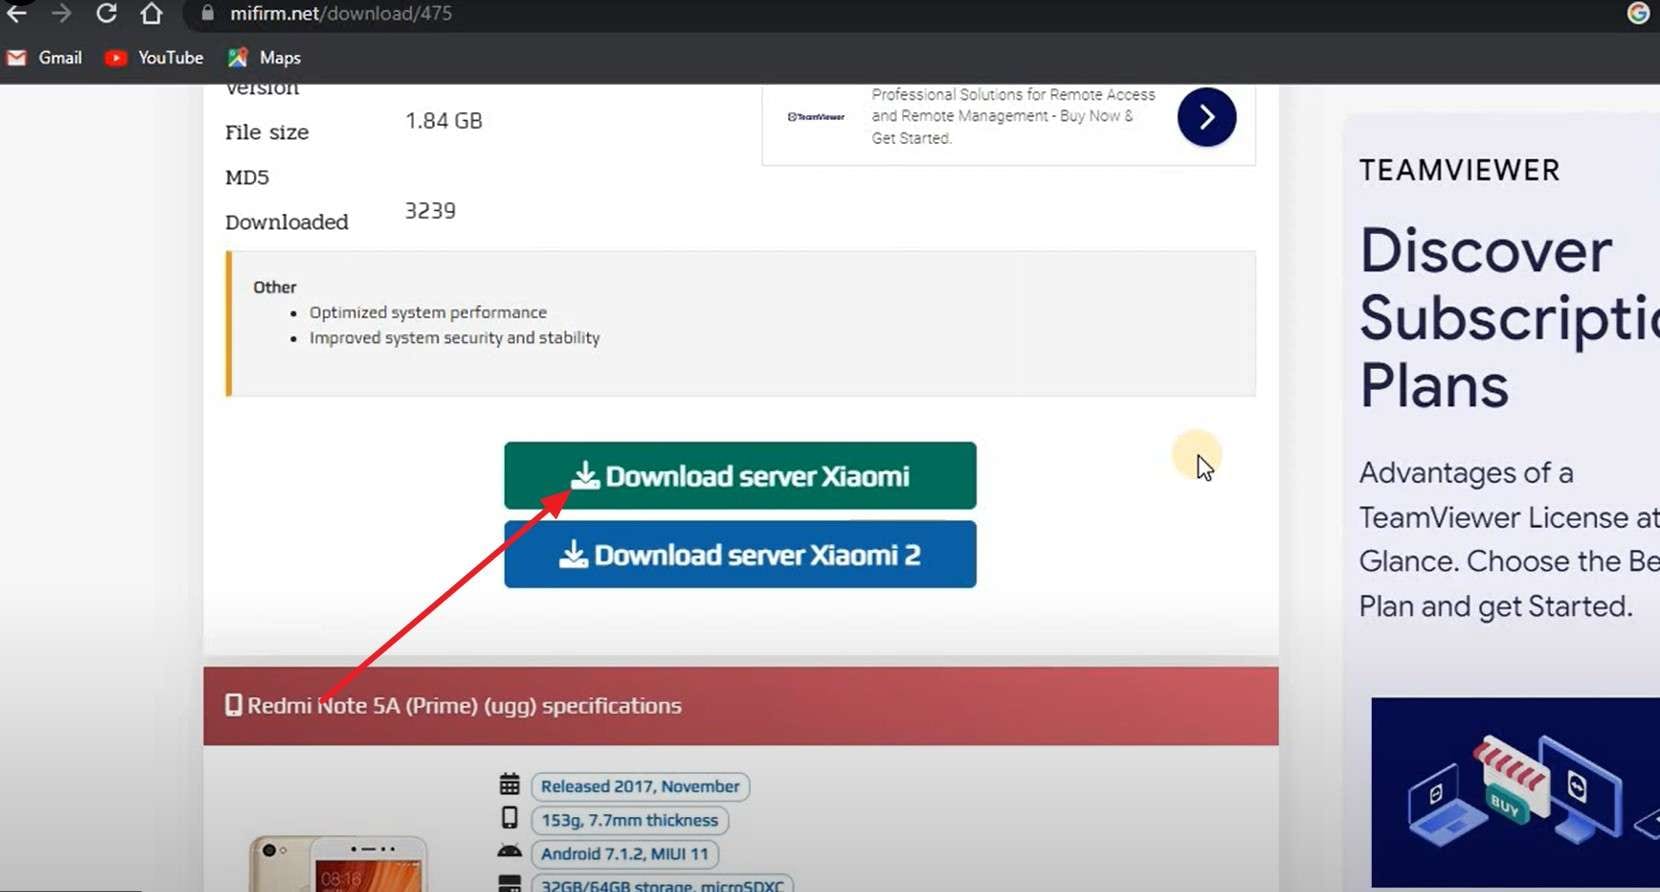1660x892 pixels.
Task: Click the TeamViewer logo in the top ad
Action: (x=816, y=117)
